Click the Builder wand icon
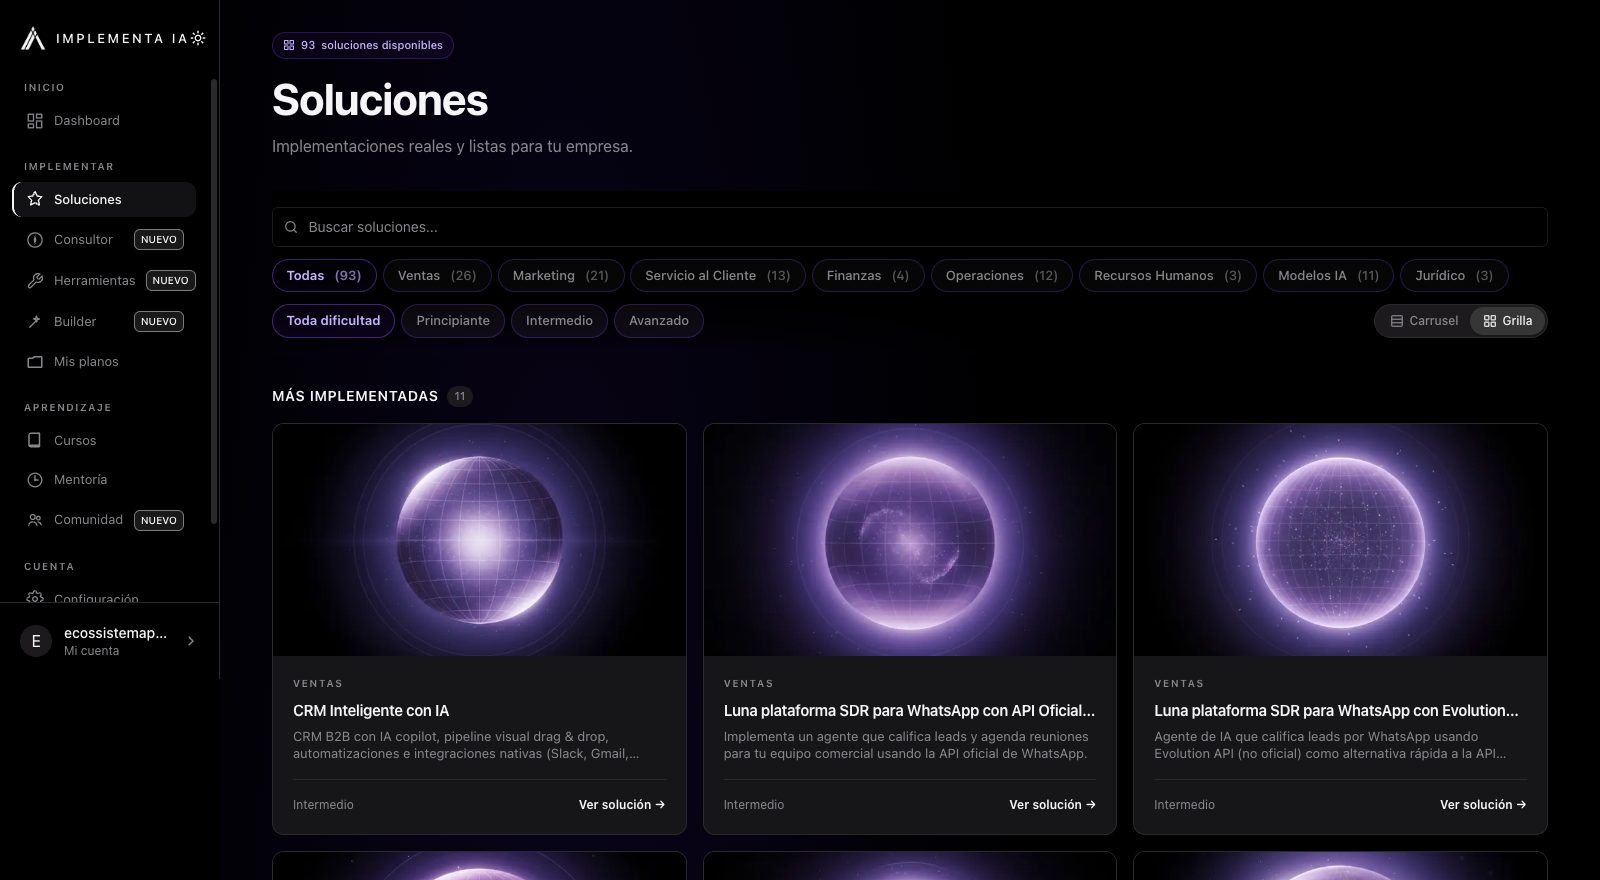The image size is (1600, 880). (x=35, y=321)
